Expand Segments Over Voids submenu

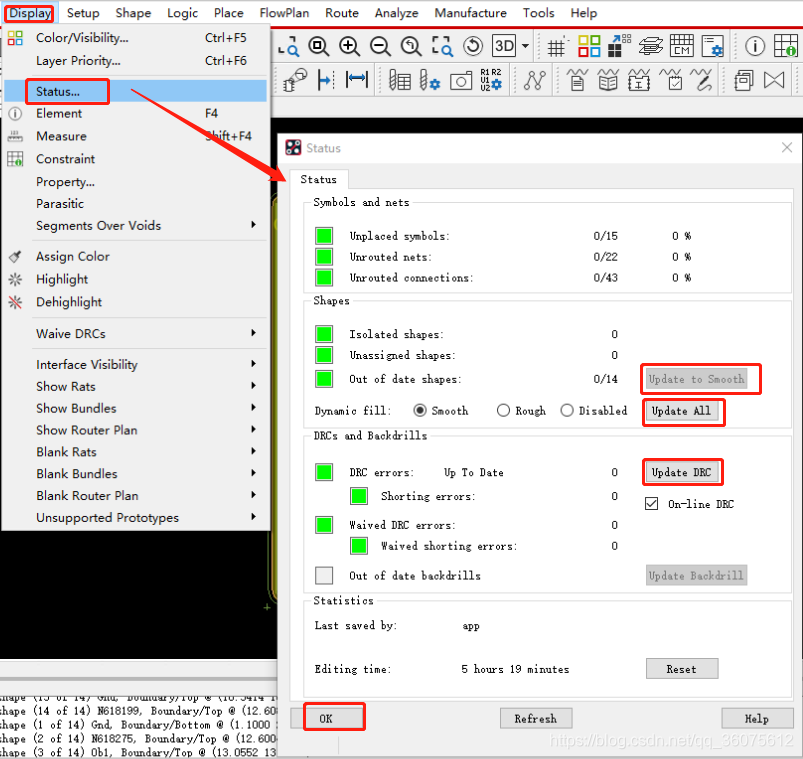pyautogui.click(x=135, y=225)
